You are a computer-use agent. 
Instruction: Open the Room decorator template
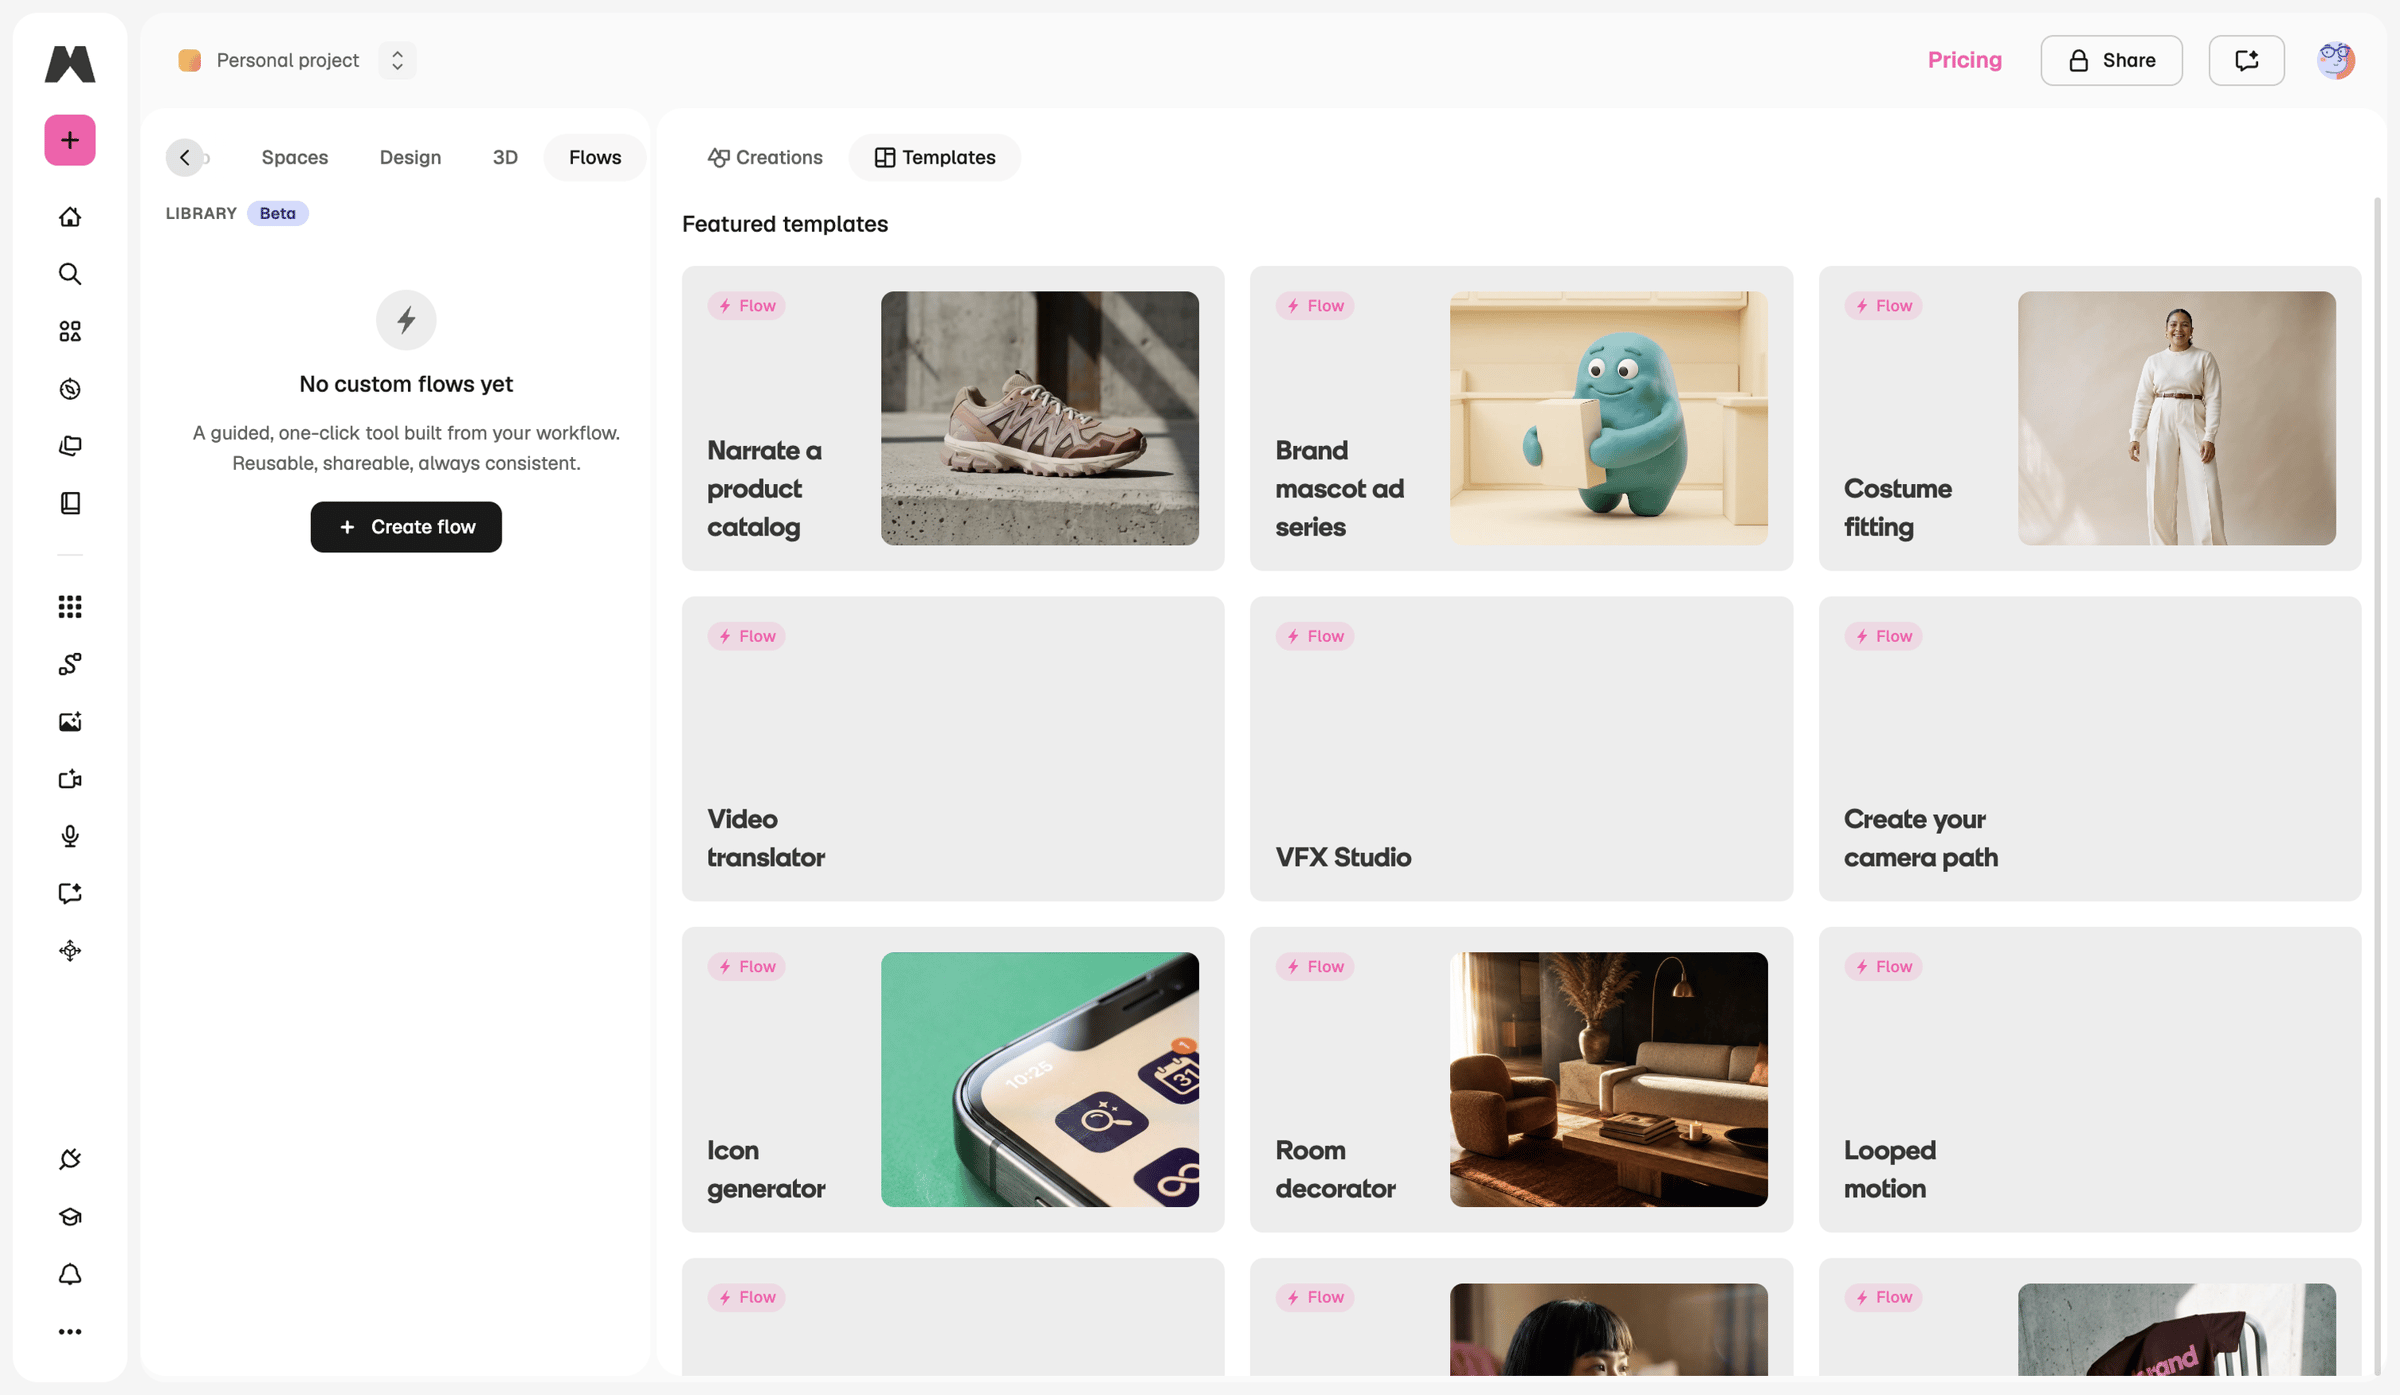point(1521,1080)
